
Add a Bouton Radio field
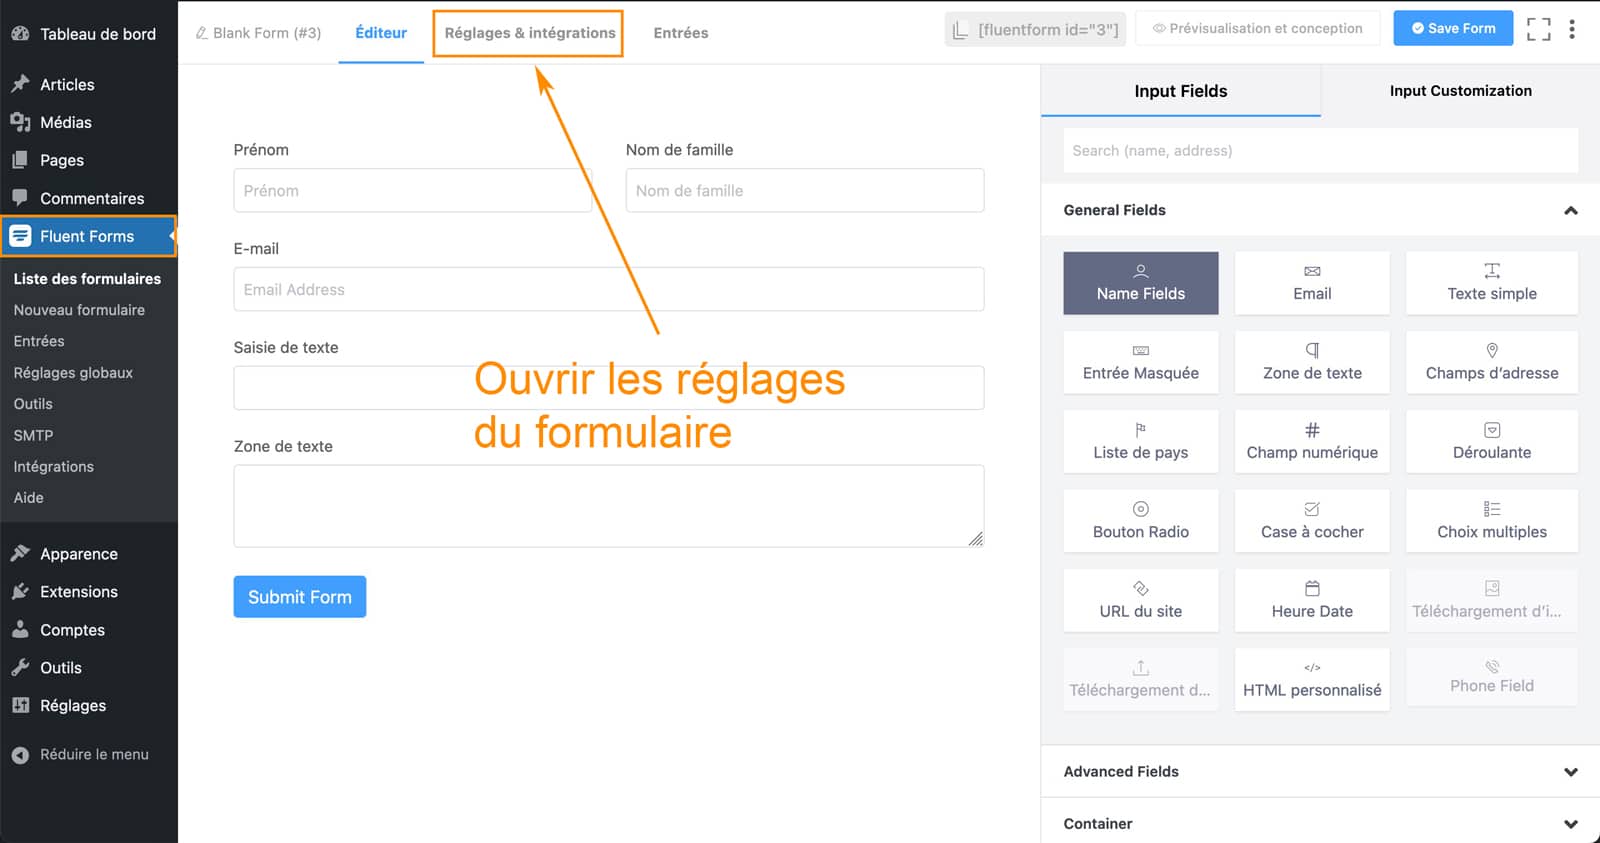[x=1141, y=521]
